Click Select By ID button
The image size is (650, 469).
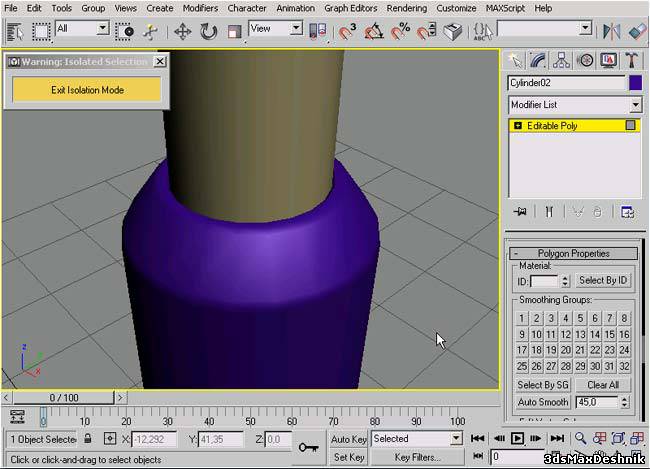pyautogui.click(x=603, y=281)
